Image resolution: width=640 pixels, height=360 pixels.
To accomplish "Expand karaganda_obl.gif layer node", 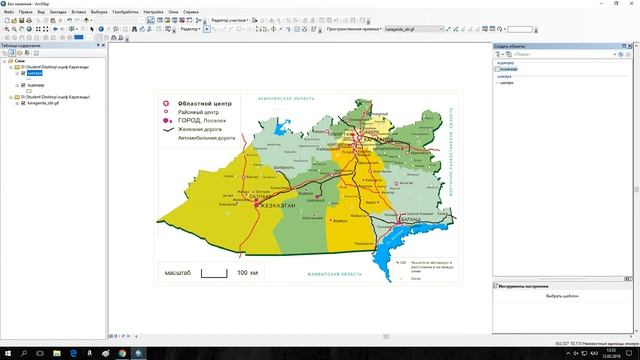I will [x=17, y=103].
